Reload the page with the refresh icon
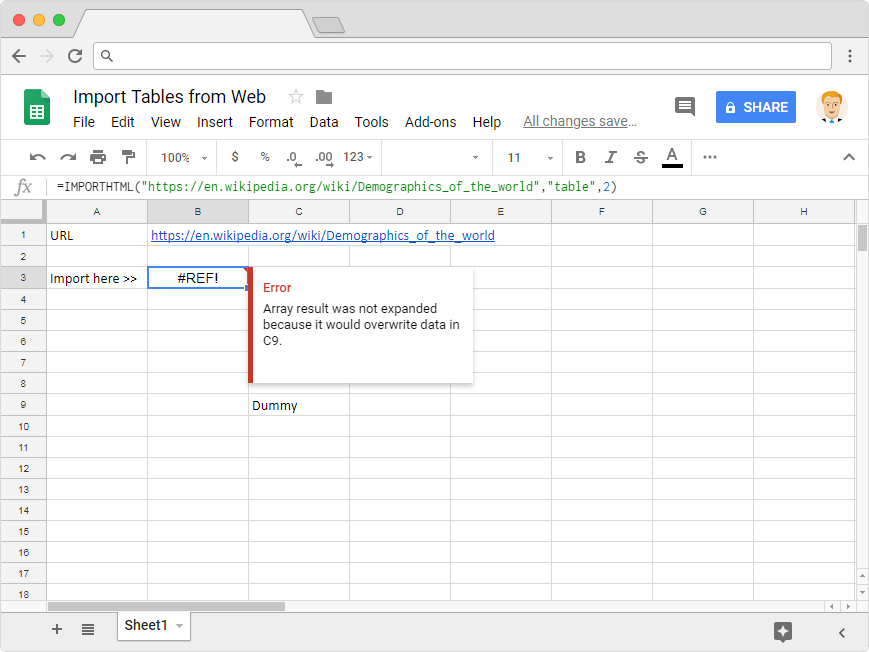Screen dimensions: 869x652 pyautogui.click(x=75, y=56)
